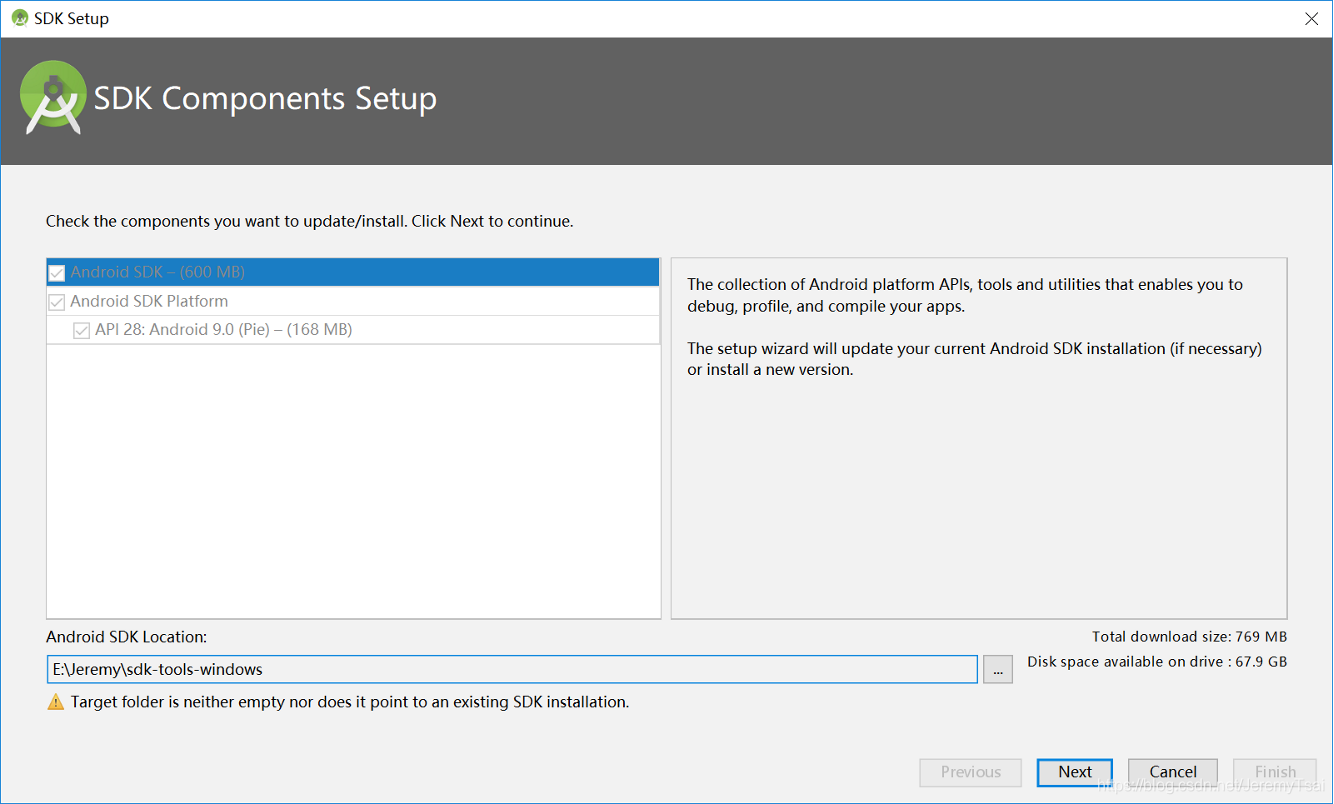Viewport: 1334px width, 804px height.
Task: Click the Android SDK Location path field
Action: (512, 669)
